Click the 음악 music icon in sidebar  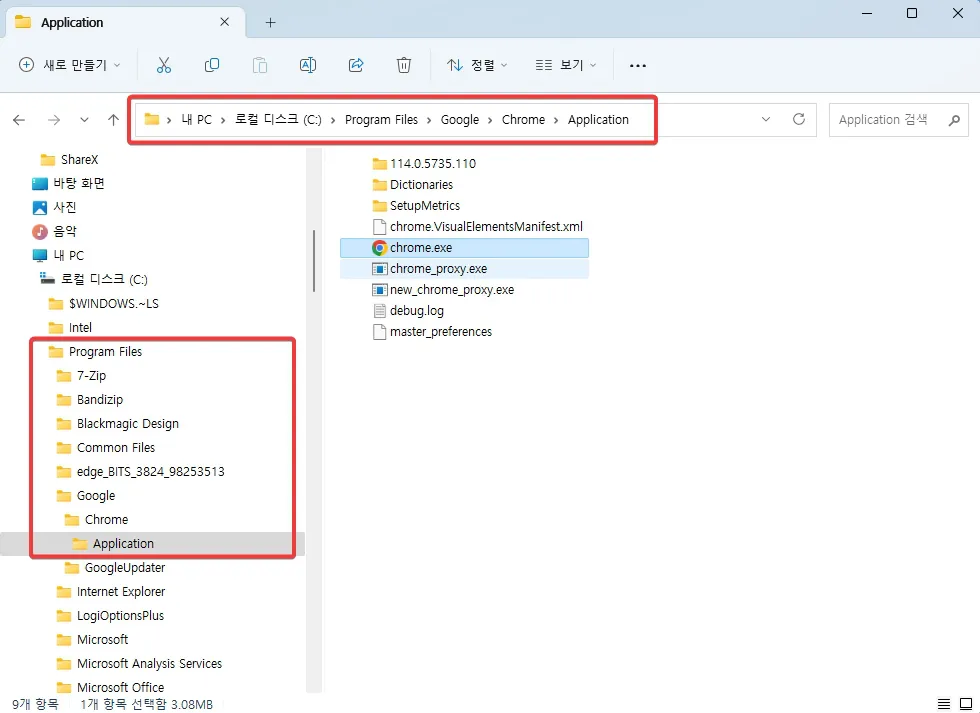pyautogui.click(x=39, y=232)
